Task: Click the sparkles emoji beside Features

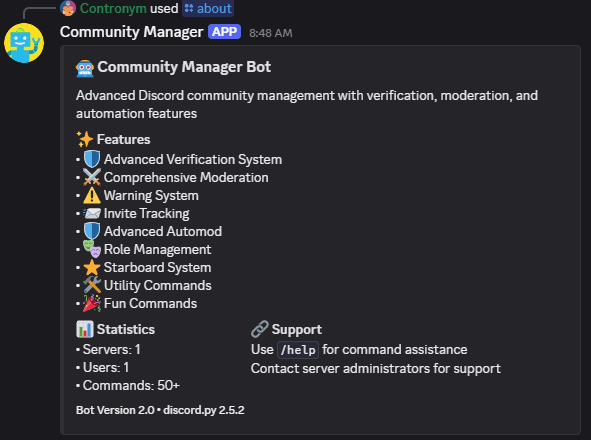Action: tap(85, 139)
